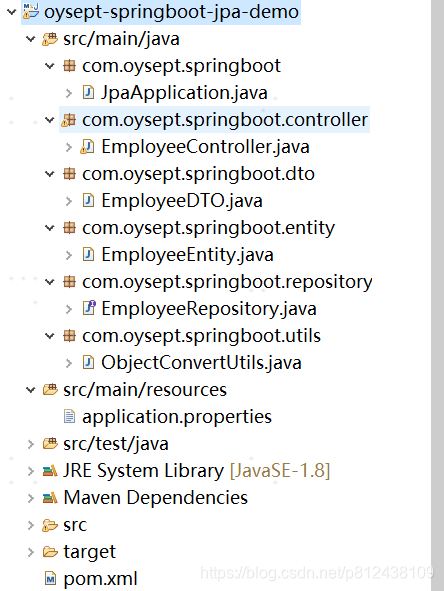444x591 pixels.
Task: Click the JRE System Library icon
Action: point(50,471)
